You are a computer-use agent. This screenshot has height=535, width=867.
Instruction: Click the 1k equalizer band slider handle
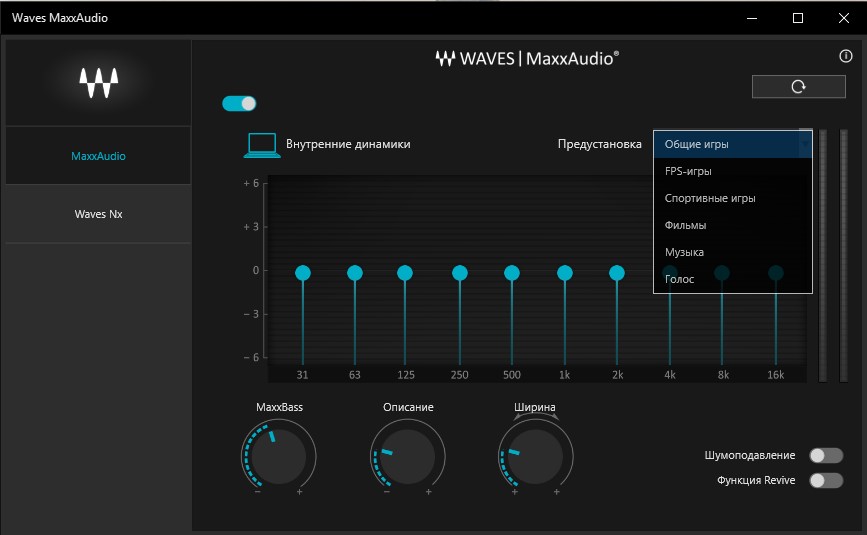point(564,272)
